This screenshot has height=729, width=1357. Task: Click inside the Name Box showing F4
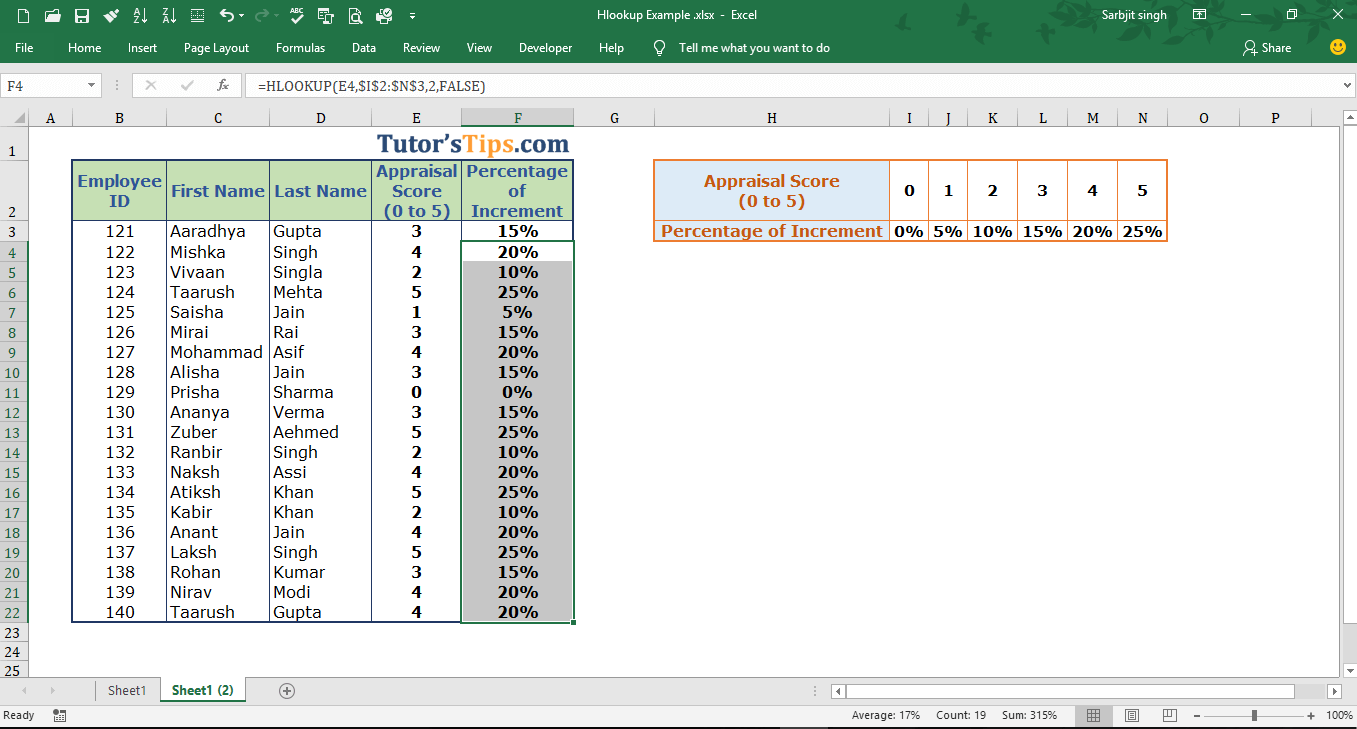[43, 86]
